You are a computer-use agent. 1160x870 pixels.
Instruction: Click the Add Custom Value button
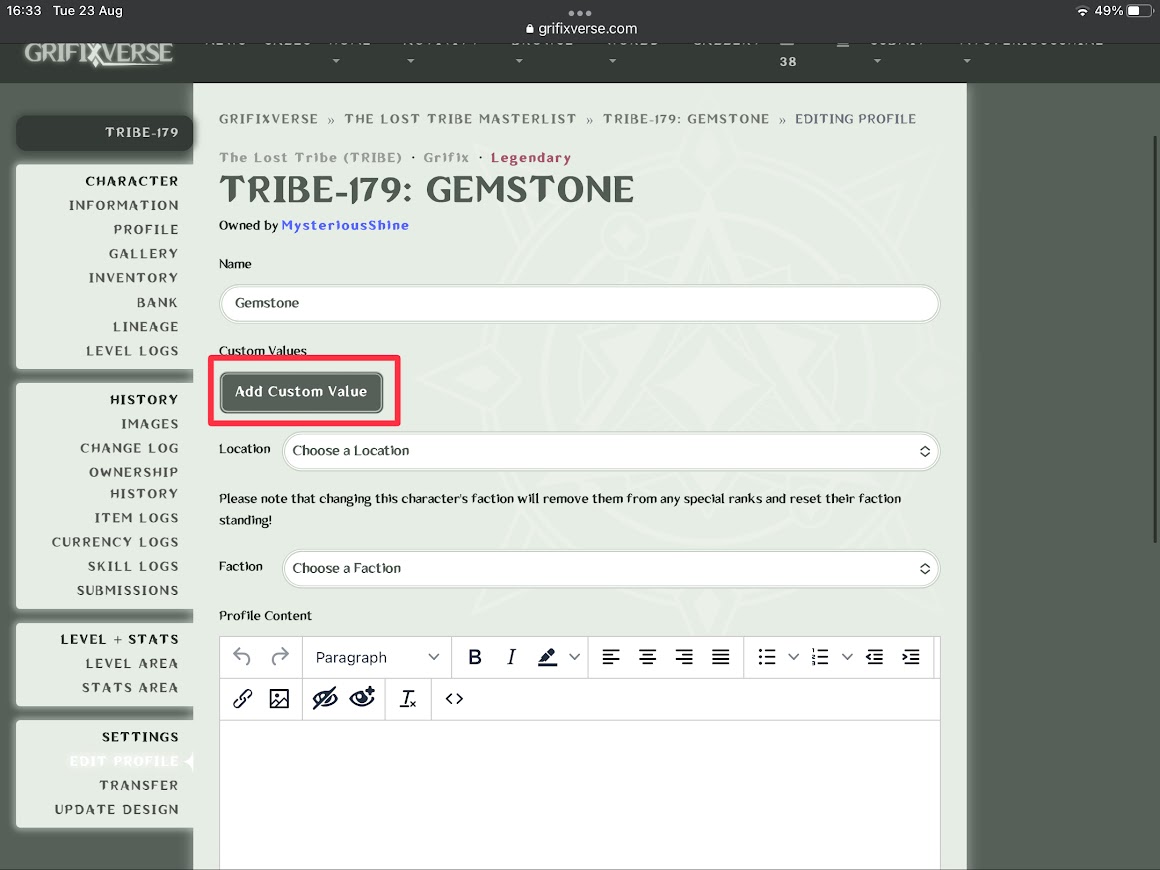[301, 392]
